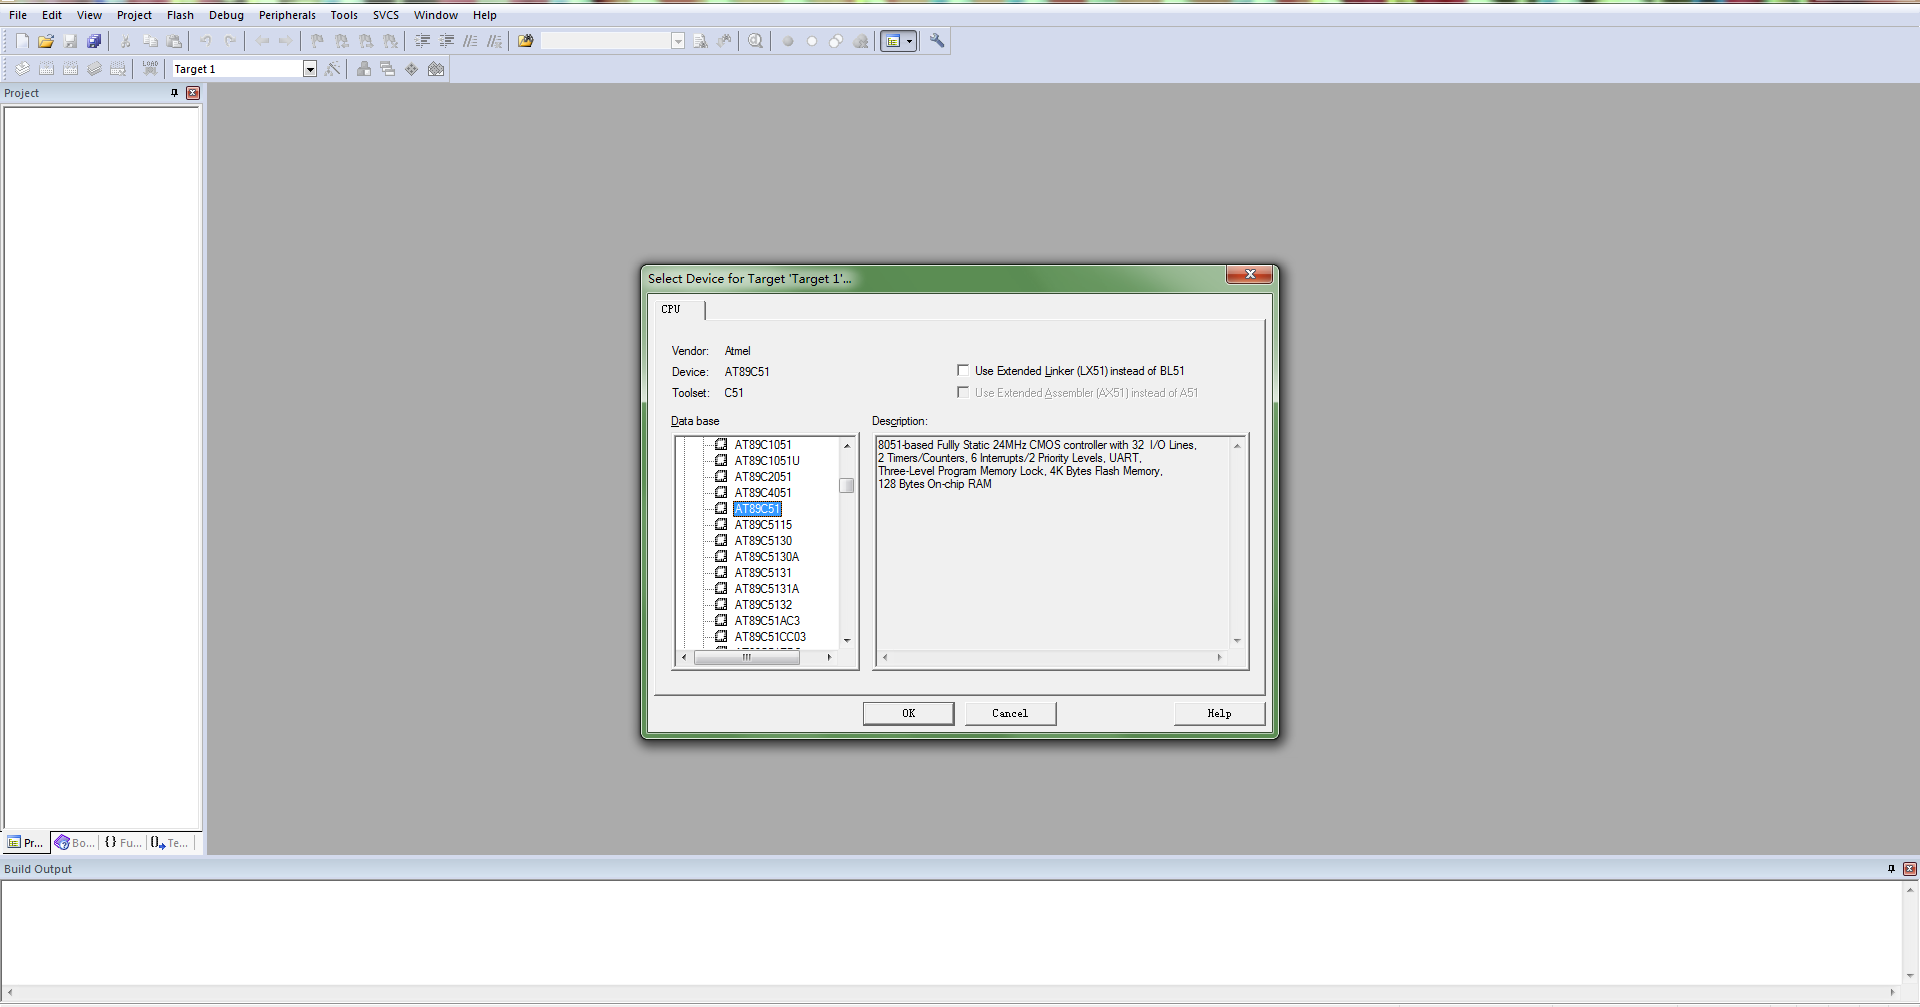Click the Clear All Bookmarks icon
This screenshot has height=1007, width=1920.
click(x=391, y=41)
